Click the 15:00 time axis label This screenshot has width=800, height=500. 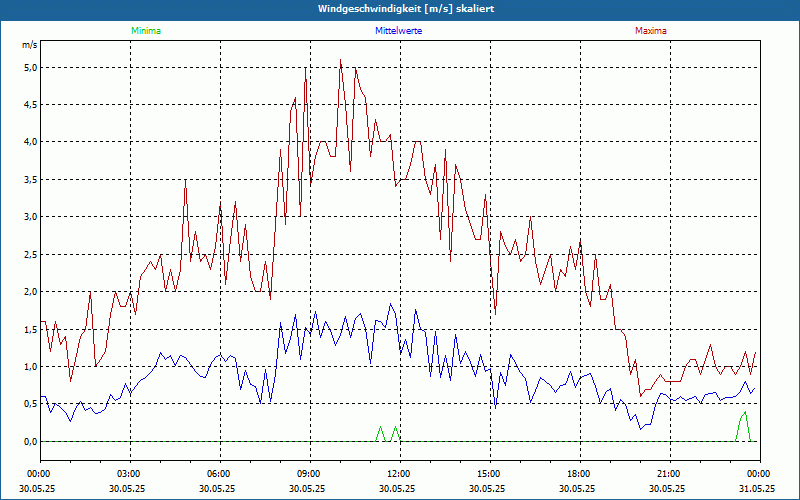[x=490, y=474]
